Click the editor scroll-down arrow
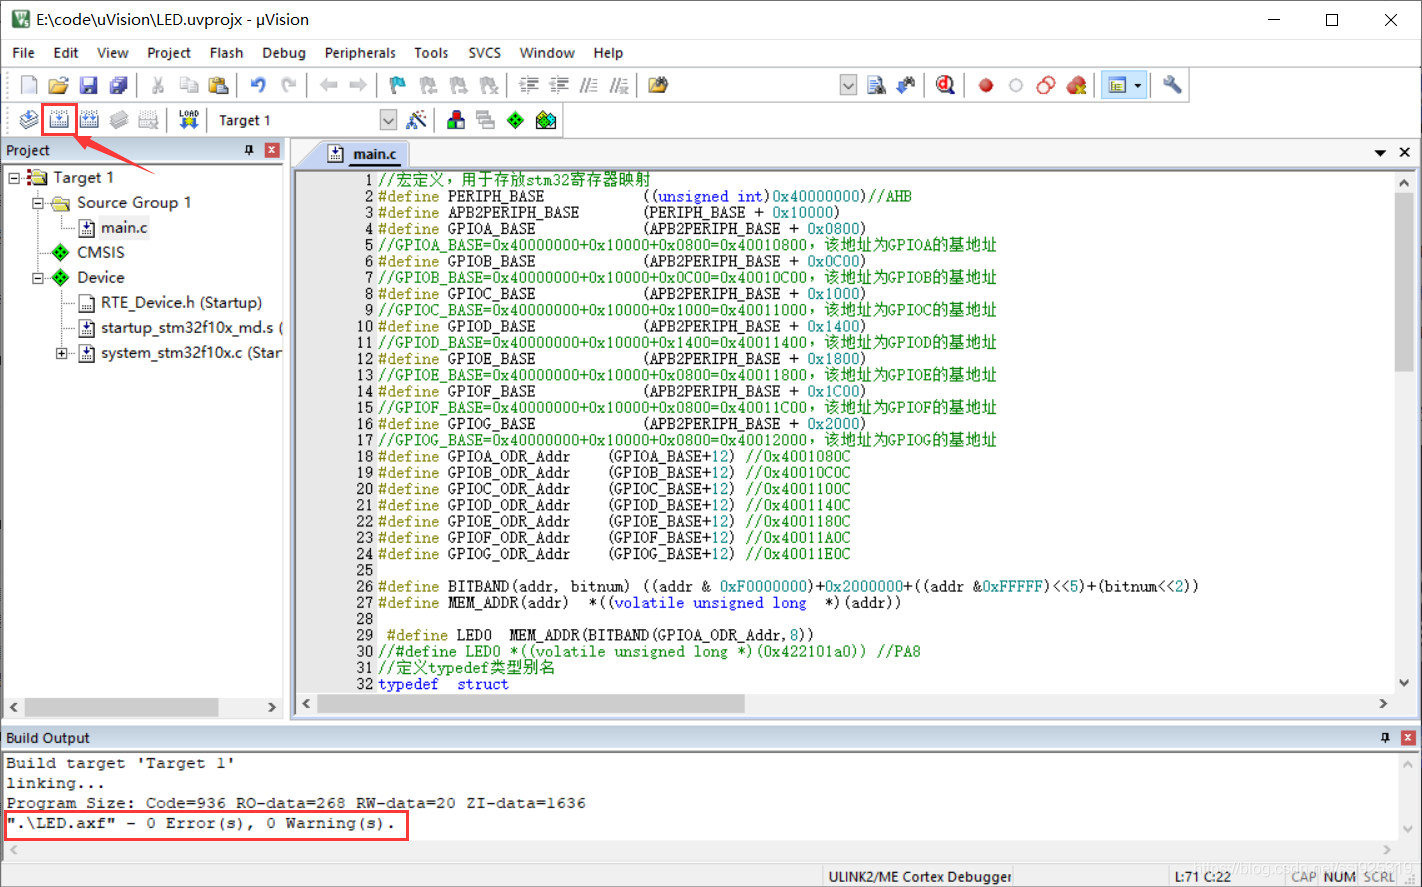This screenshot has width=1422, height=887. pos(1404,683)
